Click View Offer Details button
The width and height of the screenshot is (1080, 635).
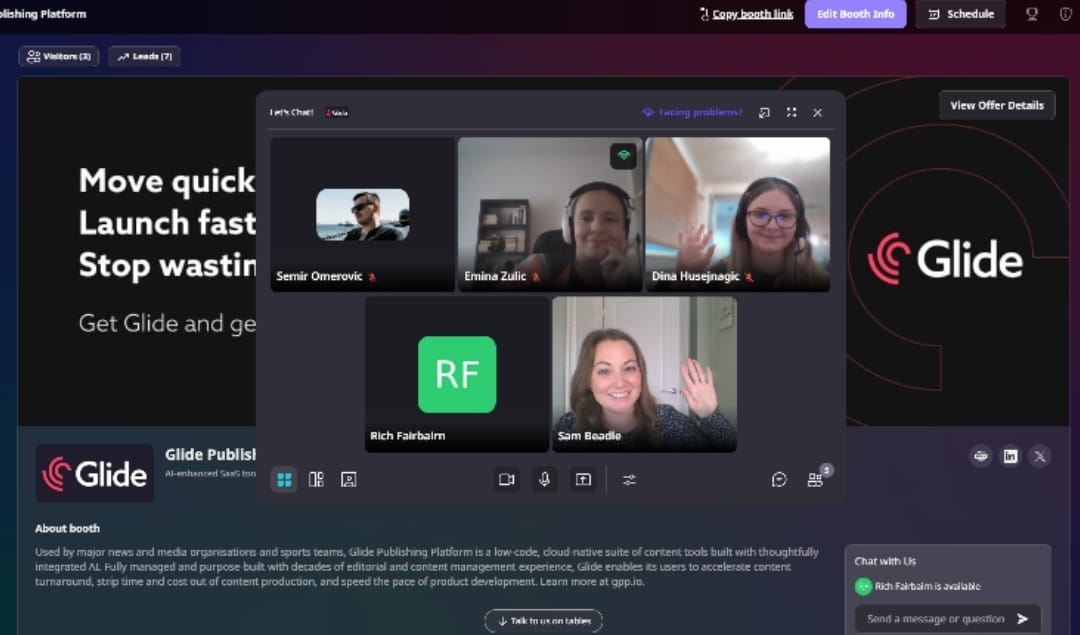pos(997,105)
